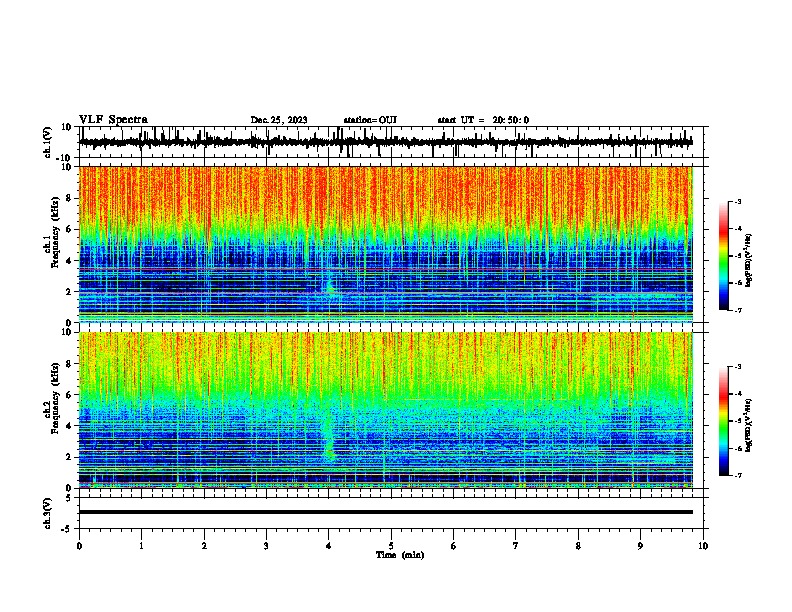Screen dimensions: 792x612
Task: Click the "ch.3(V)" axis label
Action: (x=48, y=514)
